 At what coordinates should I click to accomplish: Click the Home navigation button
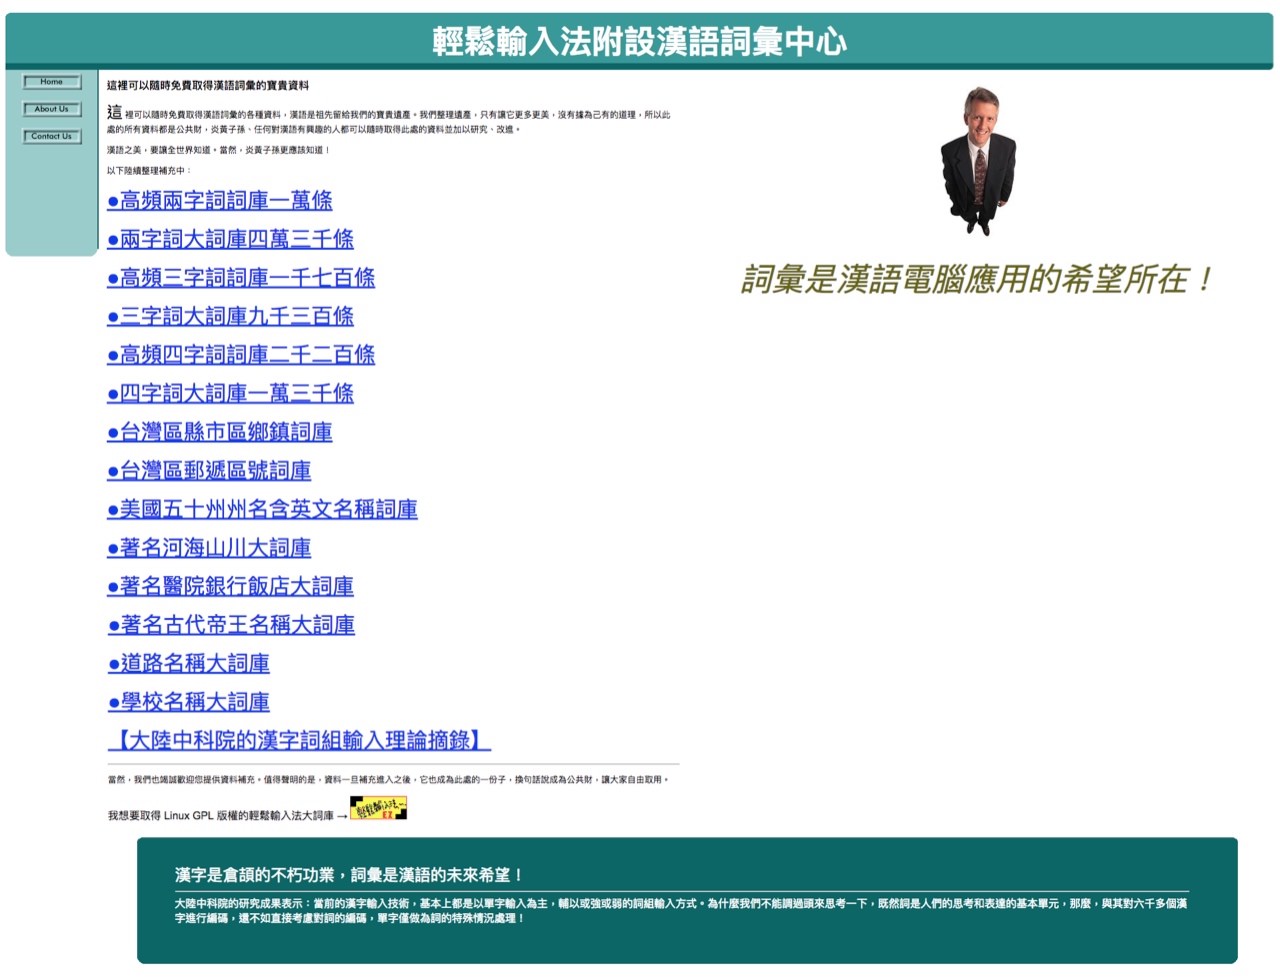click(52, 82)
